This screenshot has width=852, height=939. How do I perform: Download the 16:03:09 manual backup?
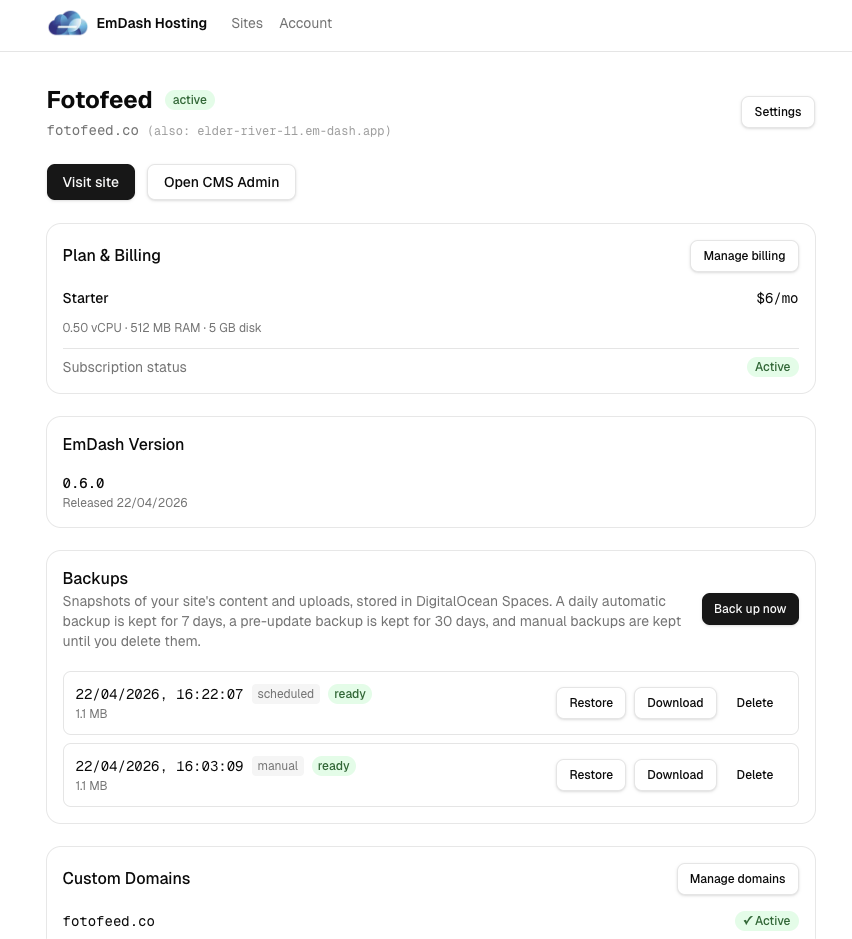click(675, 775)
